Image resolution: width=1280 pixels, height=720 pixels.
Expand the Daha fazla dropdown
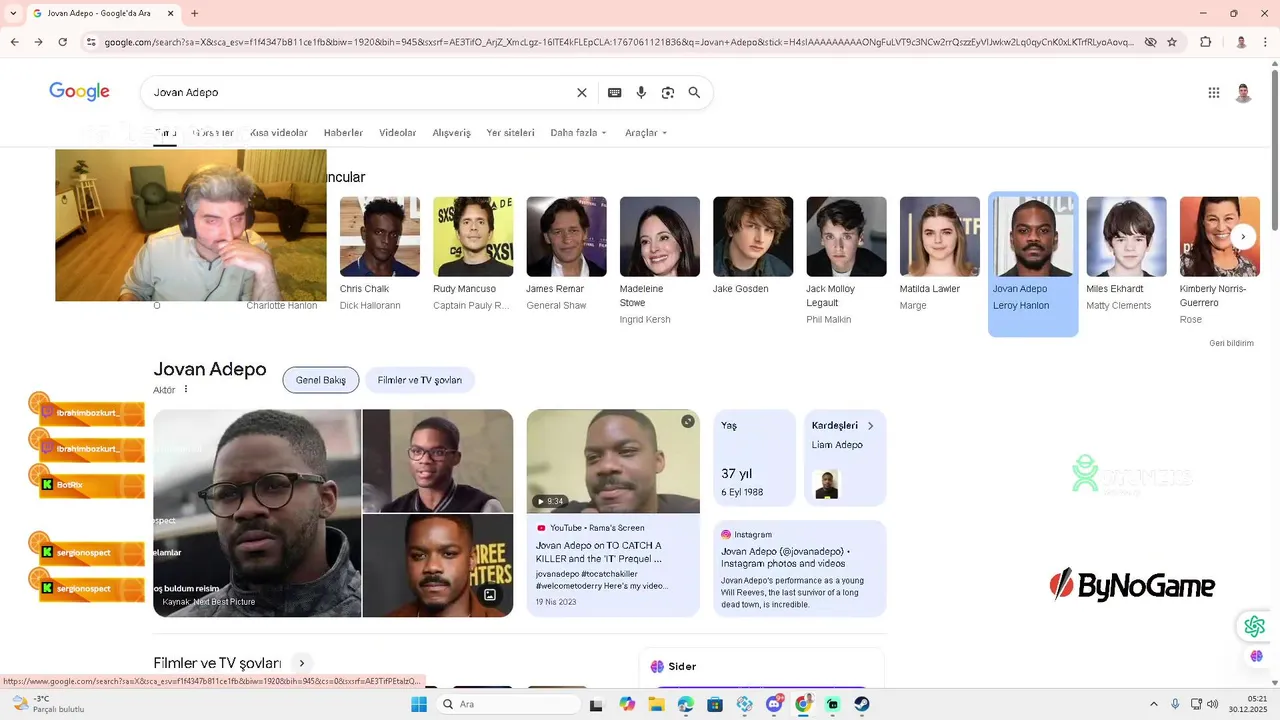(x=578, y=133)
